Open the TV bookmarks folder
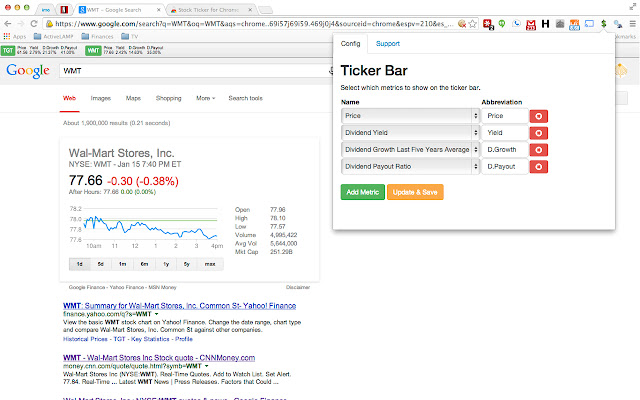This screenshot has height=400, width=640. click(130, 37)
